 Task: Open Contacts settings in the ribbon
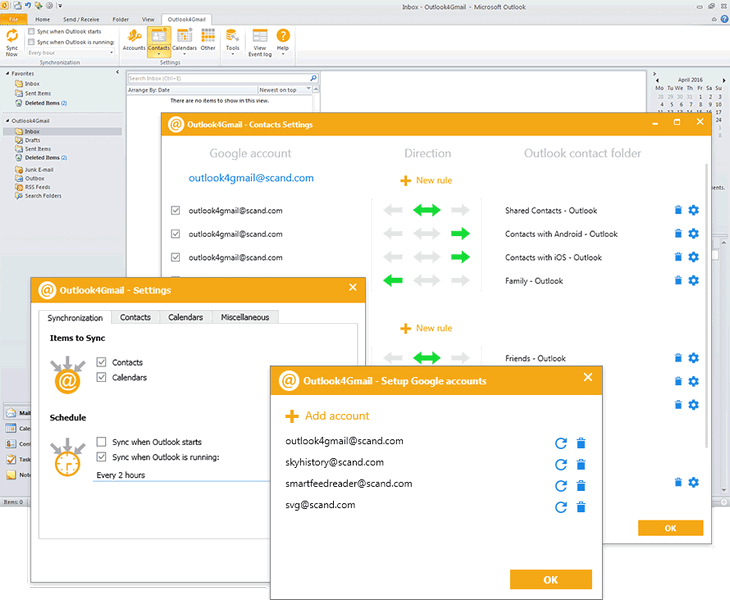click(x=159, y=42)
